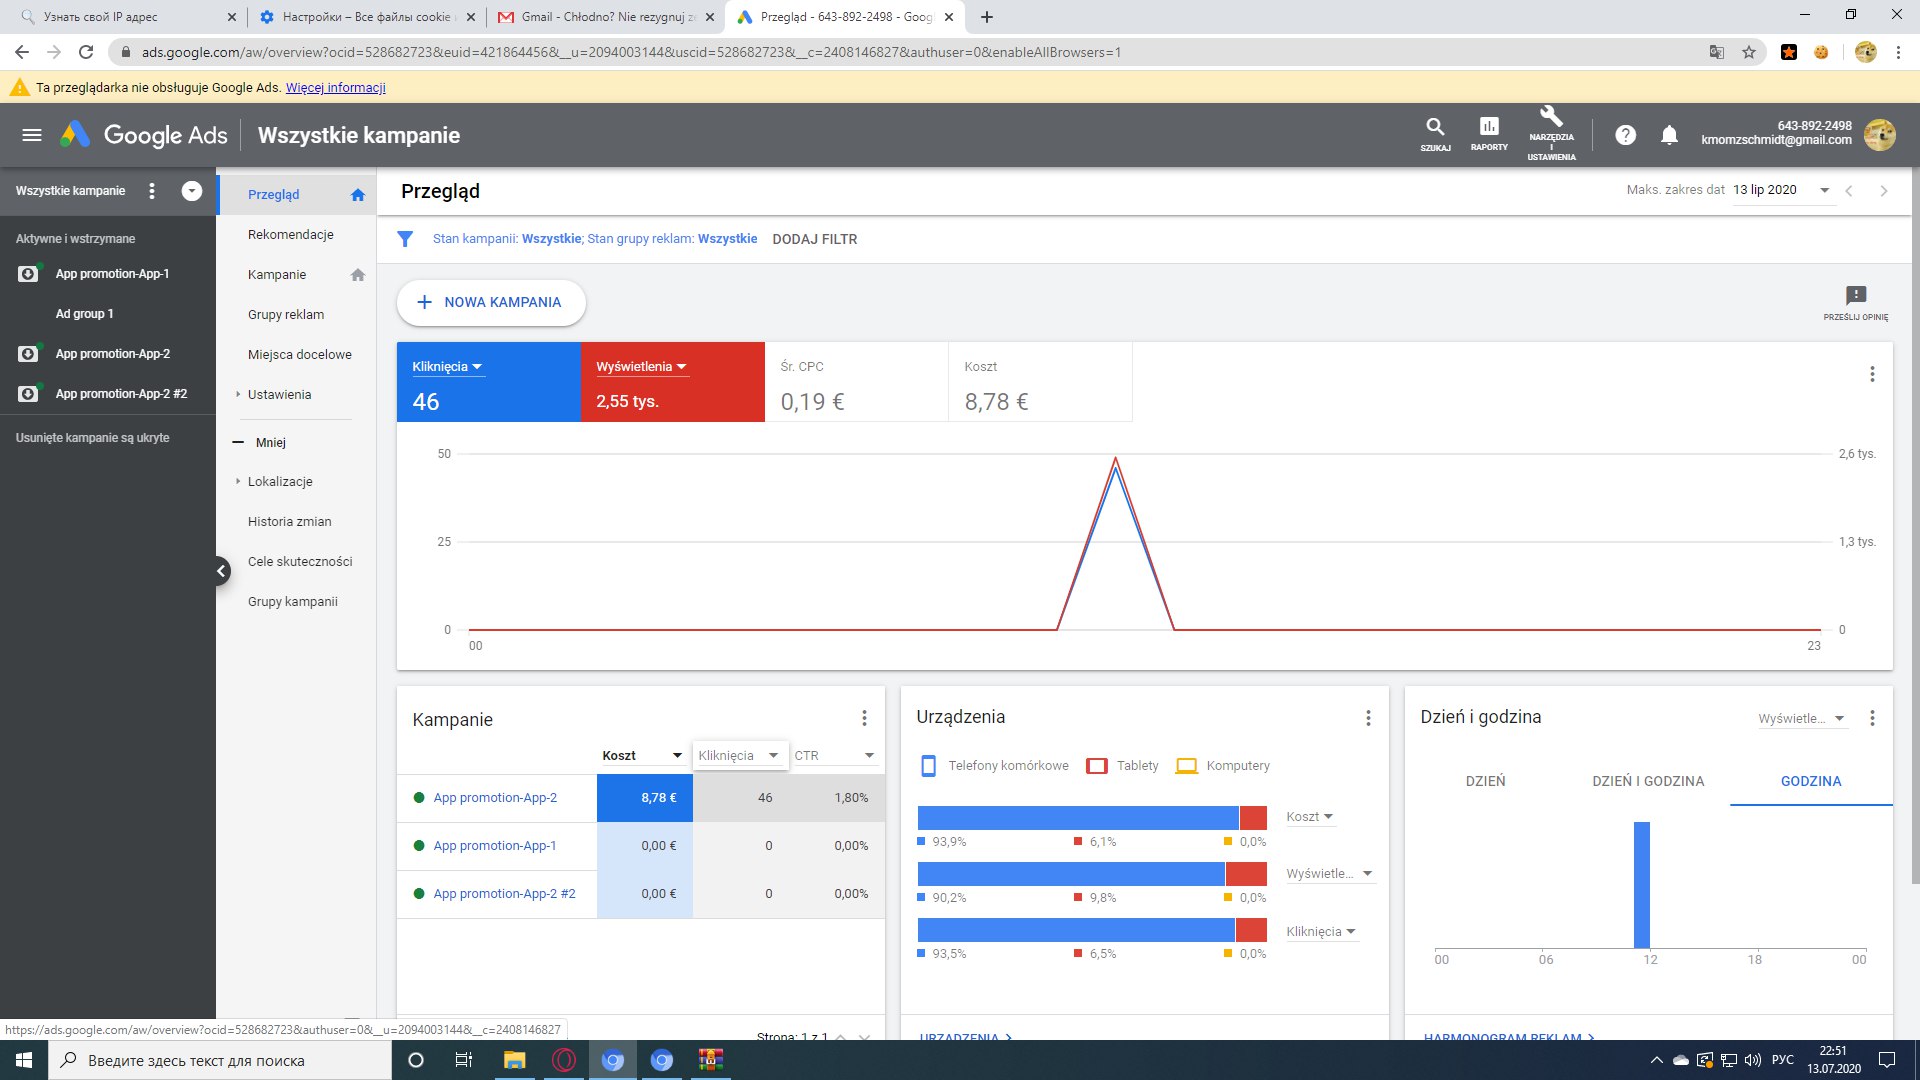Click the translate page icon in address bar
This screenshot has width=1920, height=1080.
1717,52
